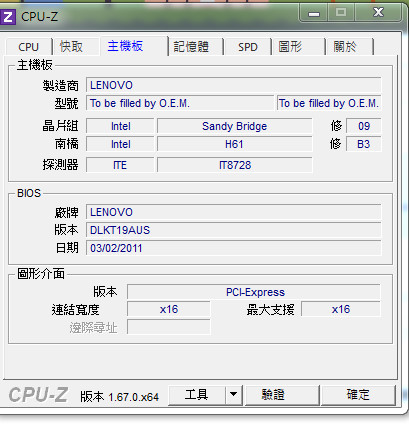Confirm with the 確定 button
The height and width of the screenshot is (430, 409).
point(358,395)
